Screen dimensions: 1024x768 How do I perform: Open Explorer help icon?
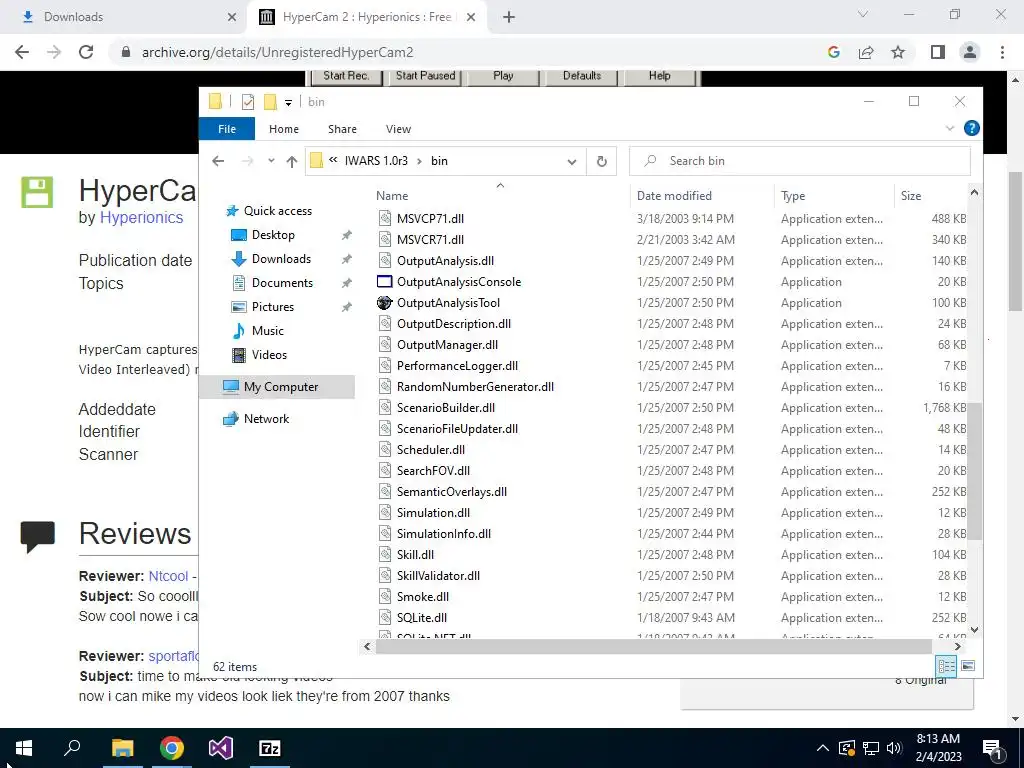pyautogui.click(x=971, y=128)
